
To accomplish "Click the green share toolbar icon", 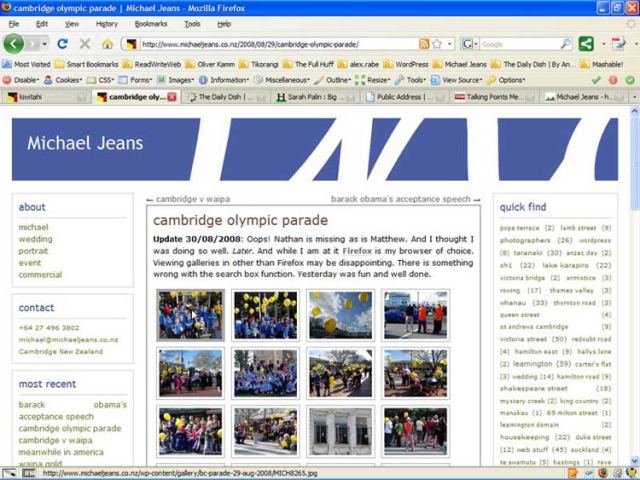I will [x=586, y=44].
